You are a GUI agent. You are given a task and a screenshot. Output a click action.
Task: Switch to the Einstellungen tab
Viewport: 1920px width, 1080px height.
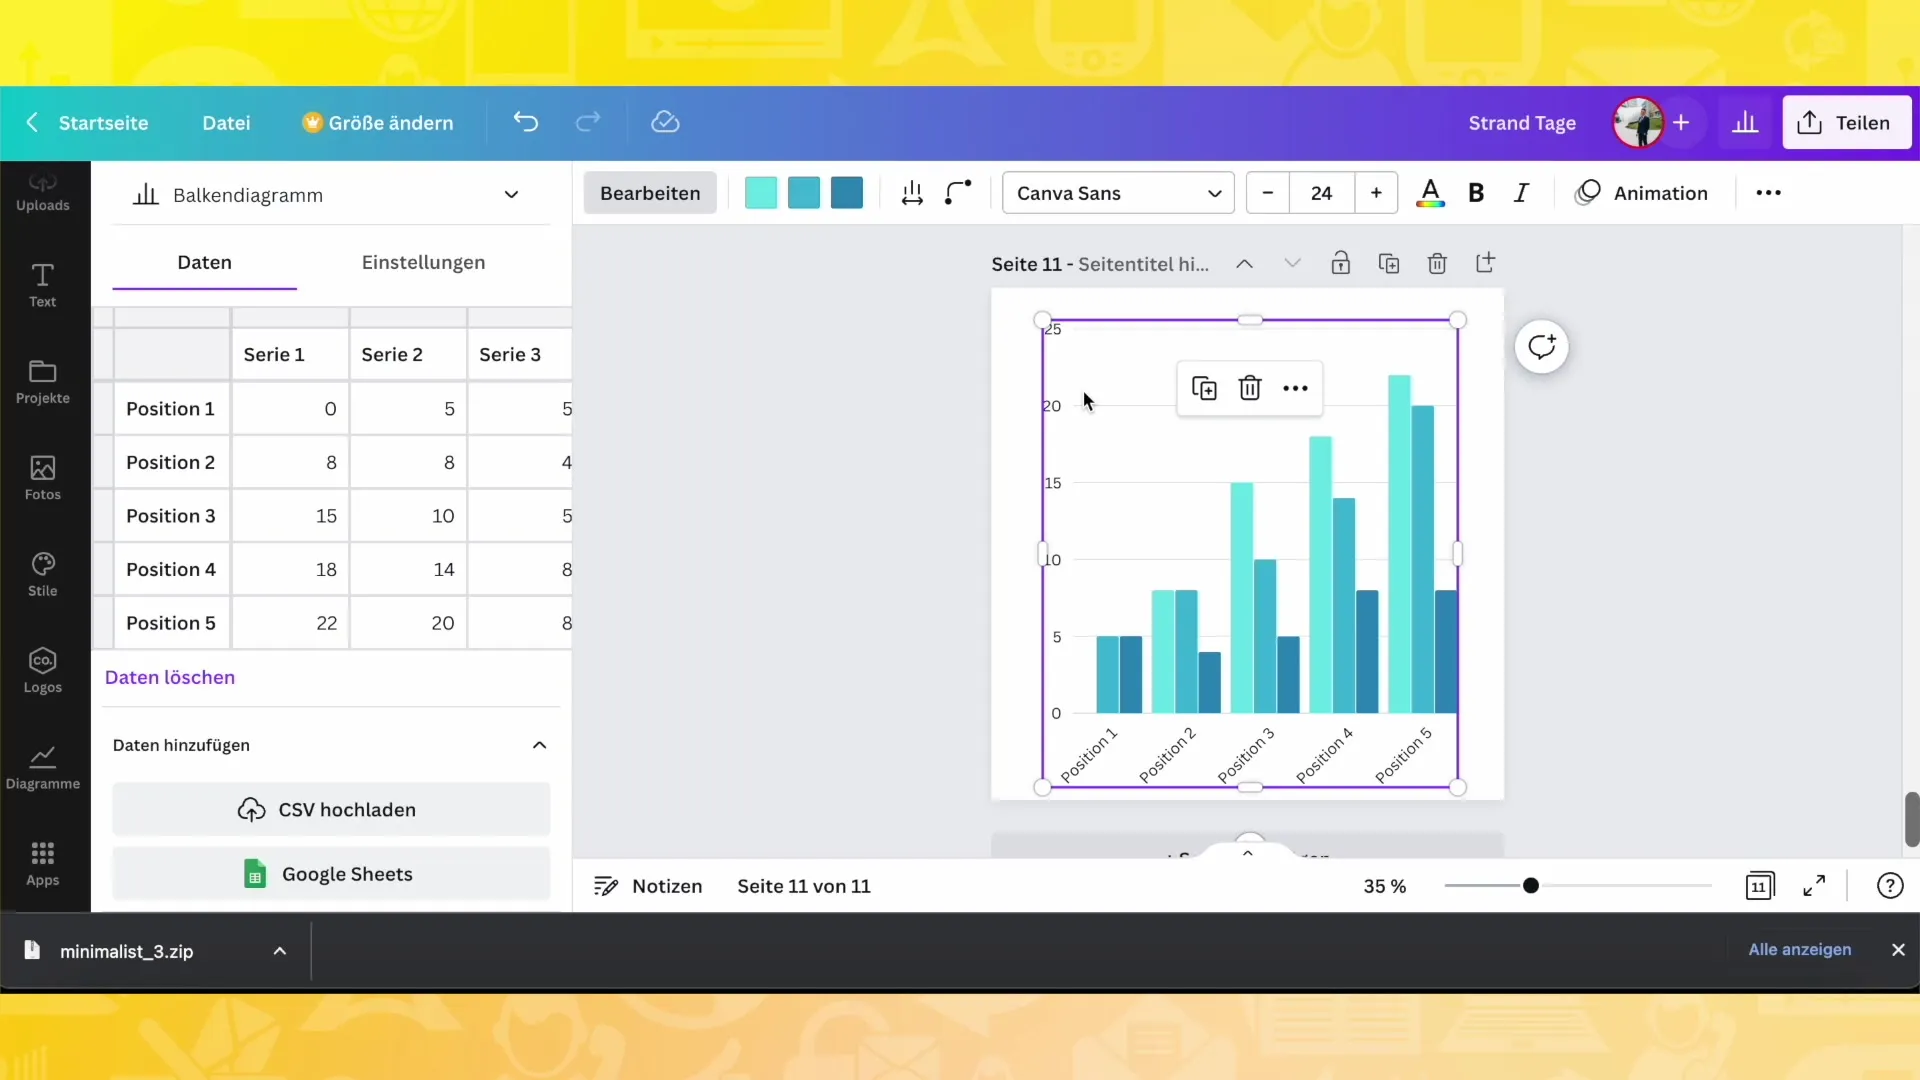pyautogui.click(x=423, y=261)
